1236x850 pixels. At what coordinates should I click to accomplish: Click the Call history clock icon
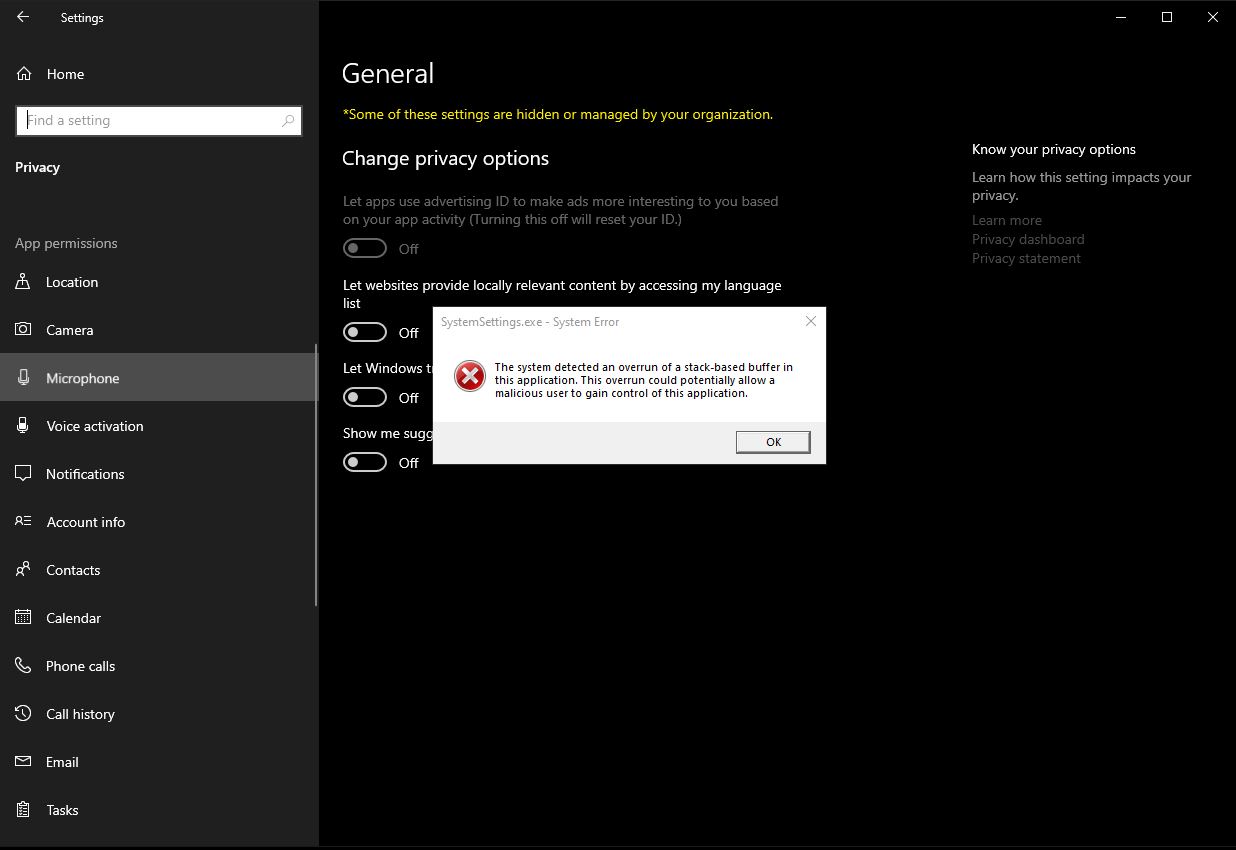click(x=23, y=714)
